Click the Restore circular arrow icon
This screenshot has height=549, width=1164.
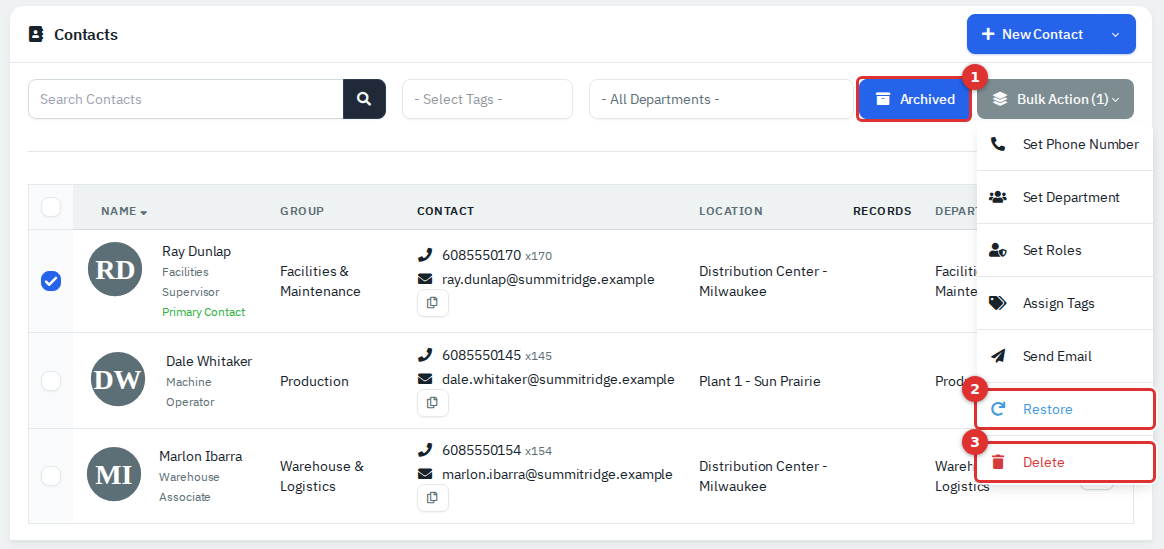pos(998,409)
